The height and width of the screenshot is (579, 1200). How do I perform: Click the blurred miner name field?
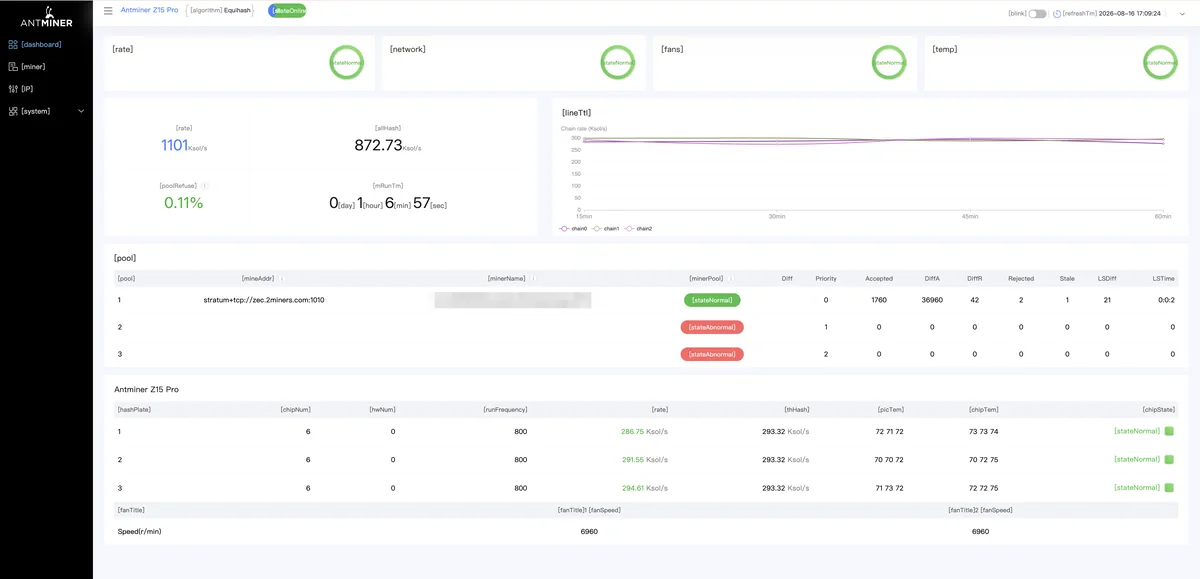[x=513, y=300]
